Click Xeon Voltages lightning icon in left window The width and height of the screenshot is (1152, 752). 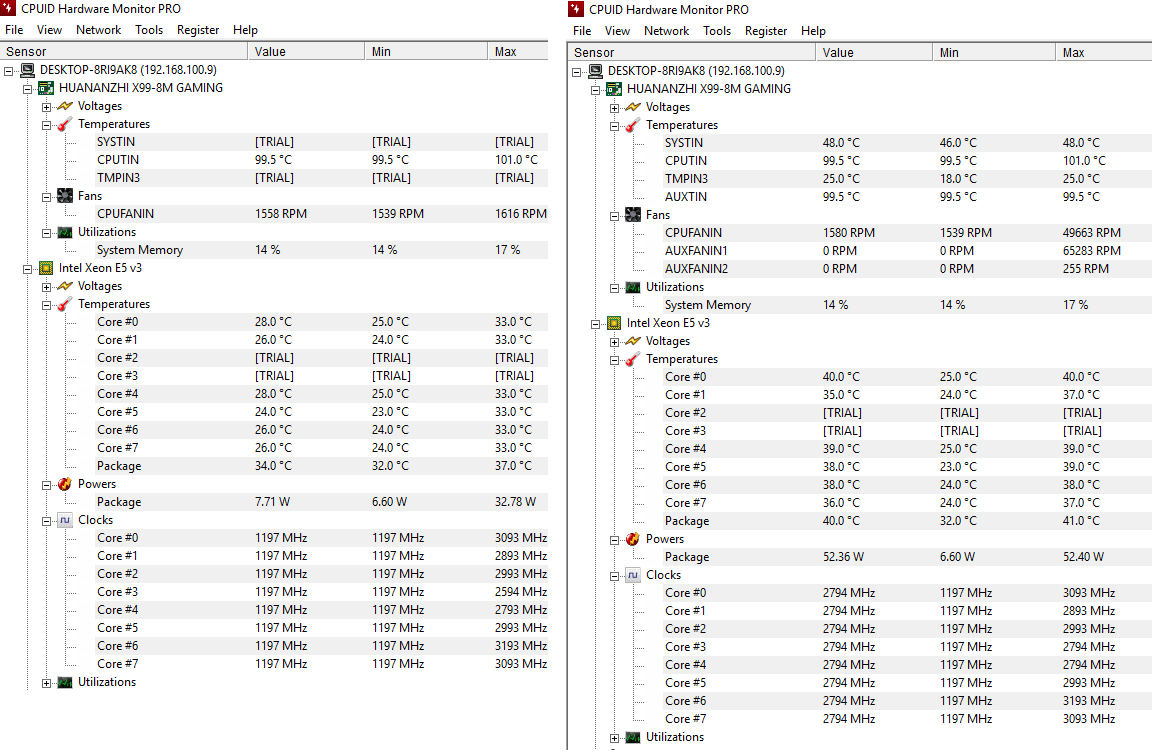[65, 286]
